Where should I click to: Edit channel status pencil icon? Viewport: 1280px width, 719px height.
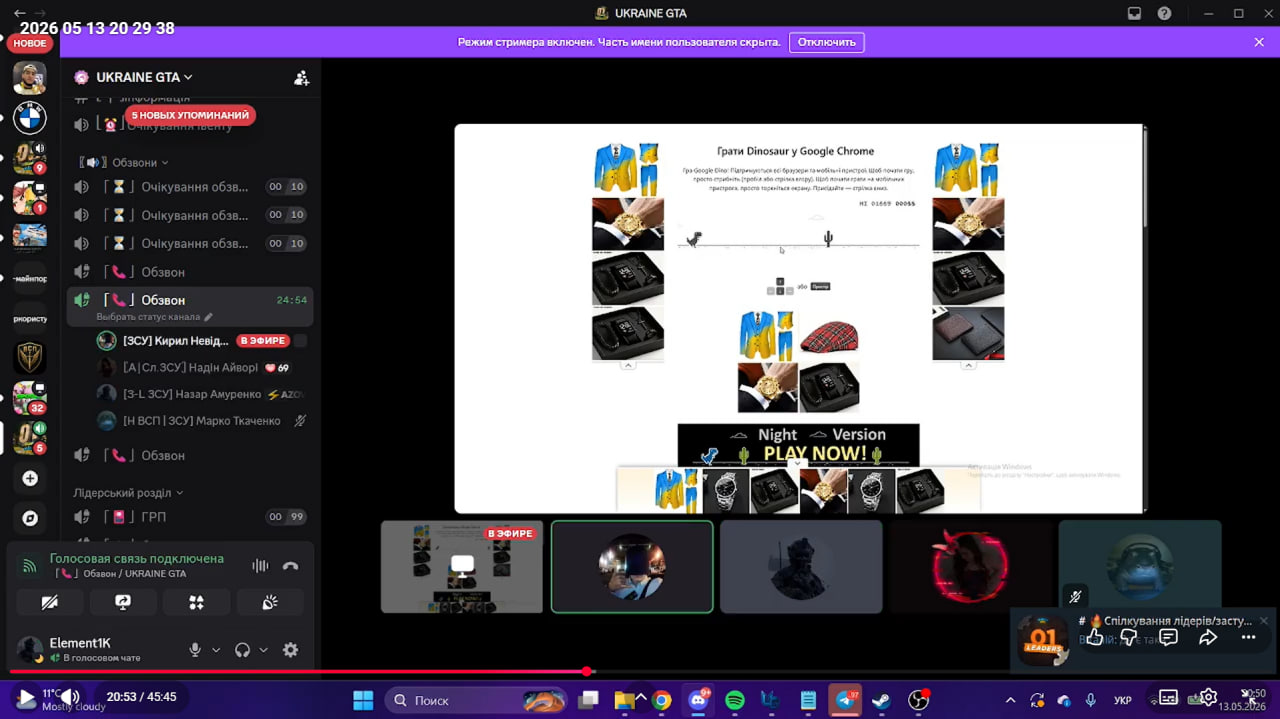(208, 317)
